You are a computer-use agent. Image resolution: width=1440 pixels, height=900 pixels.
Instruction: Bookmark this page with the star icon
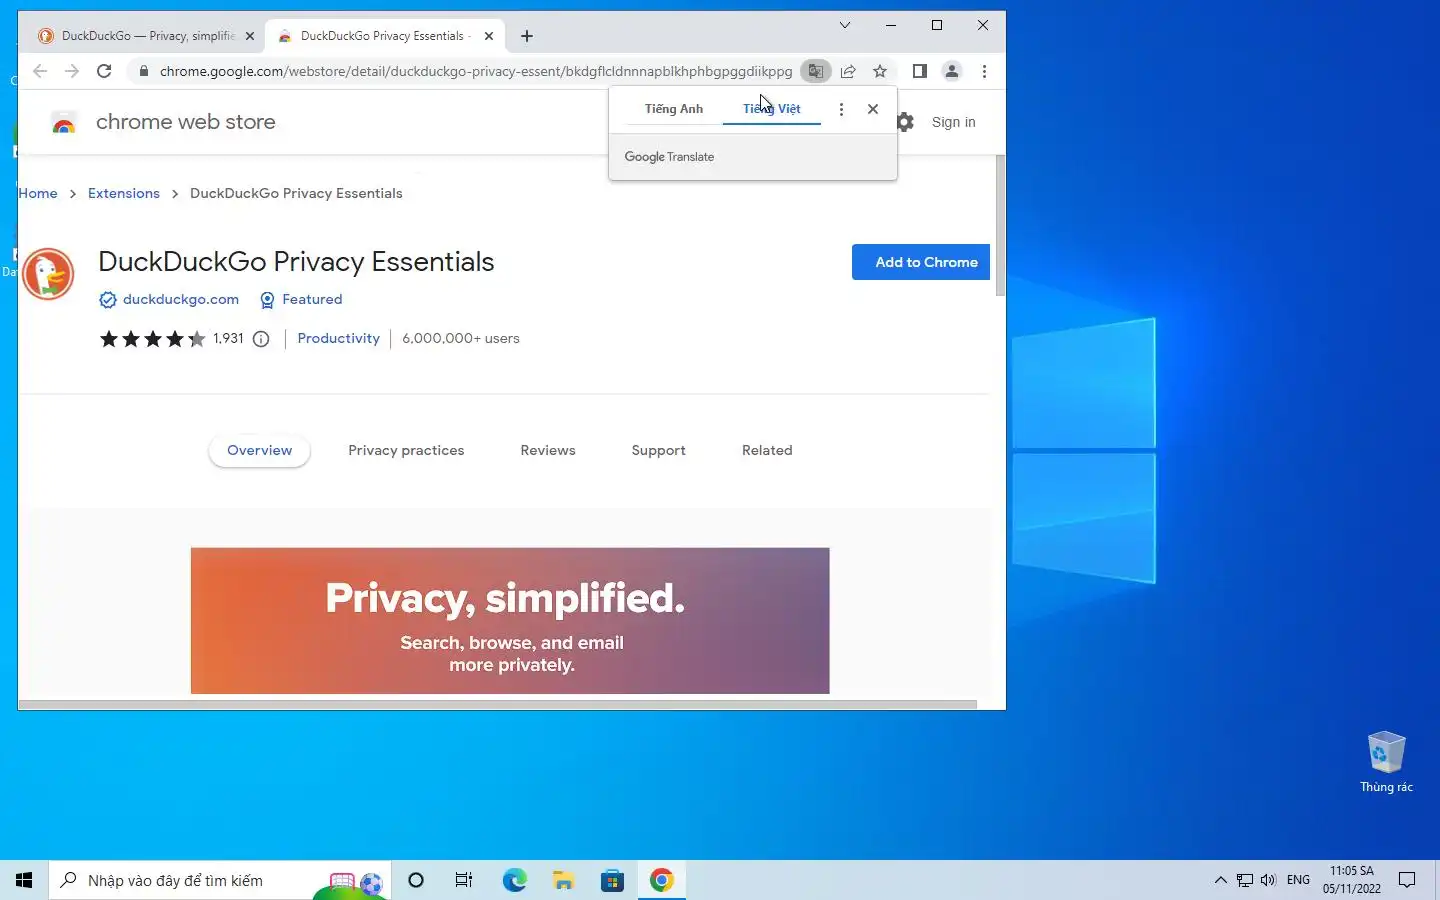pos(880,71)
